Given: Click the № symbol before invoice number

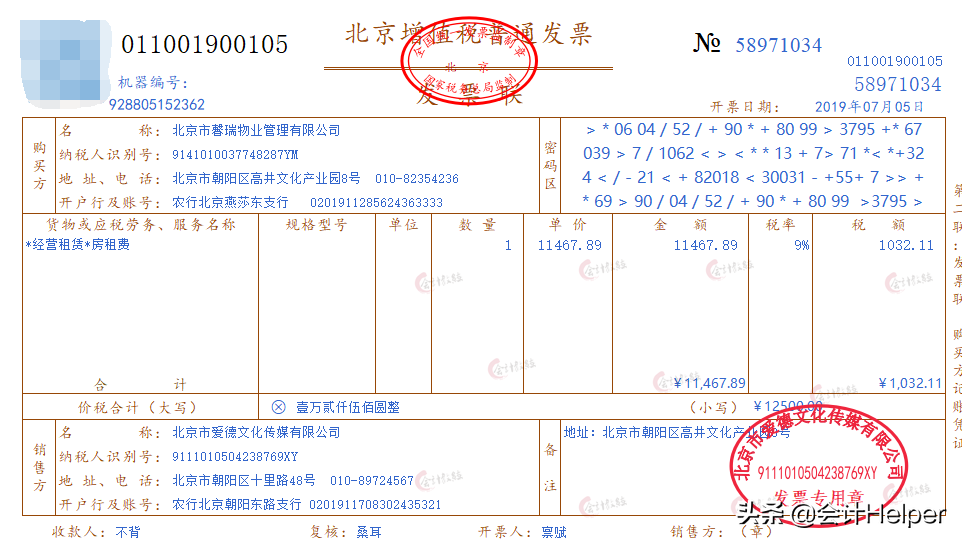Looking at the screenshot, I should coord(707,43).
